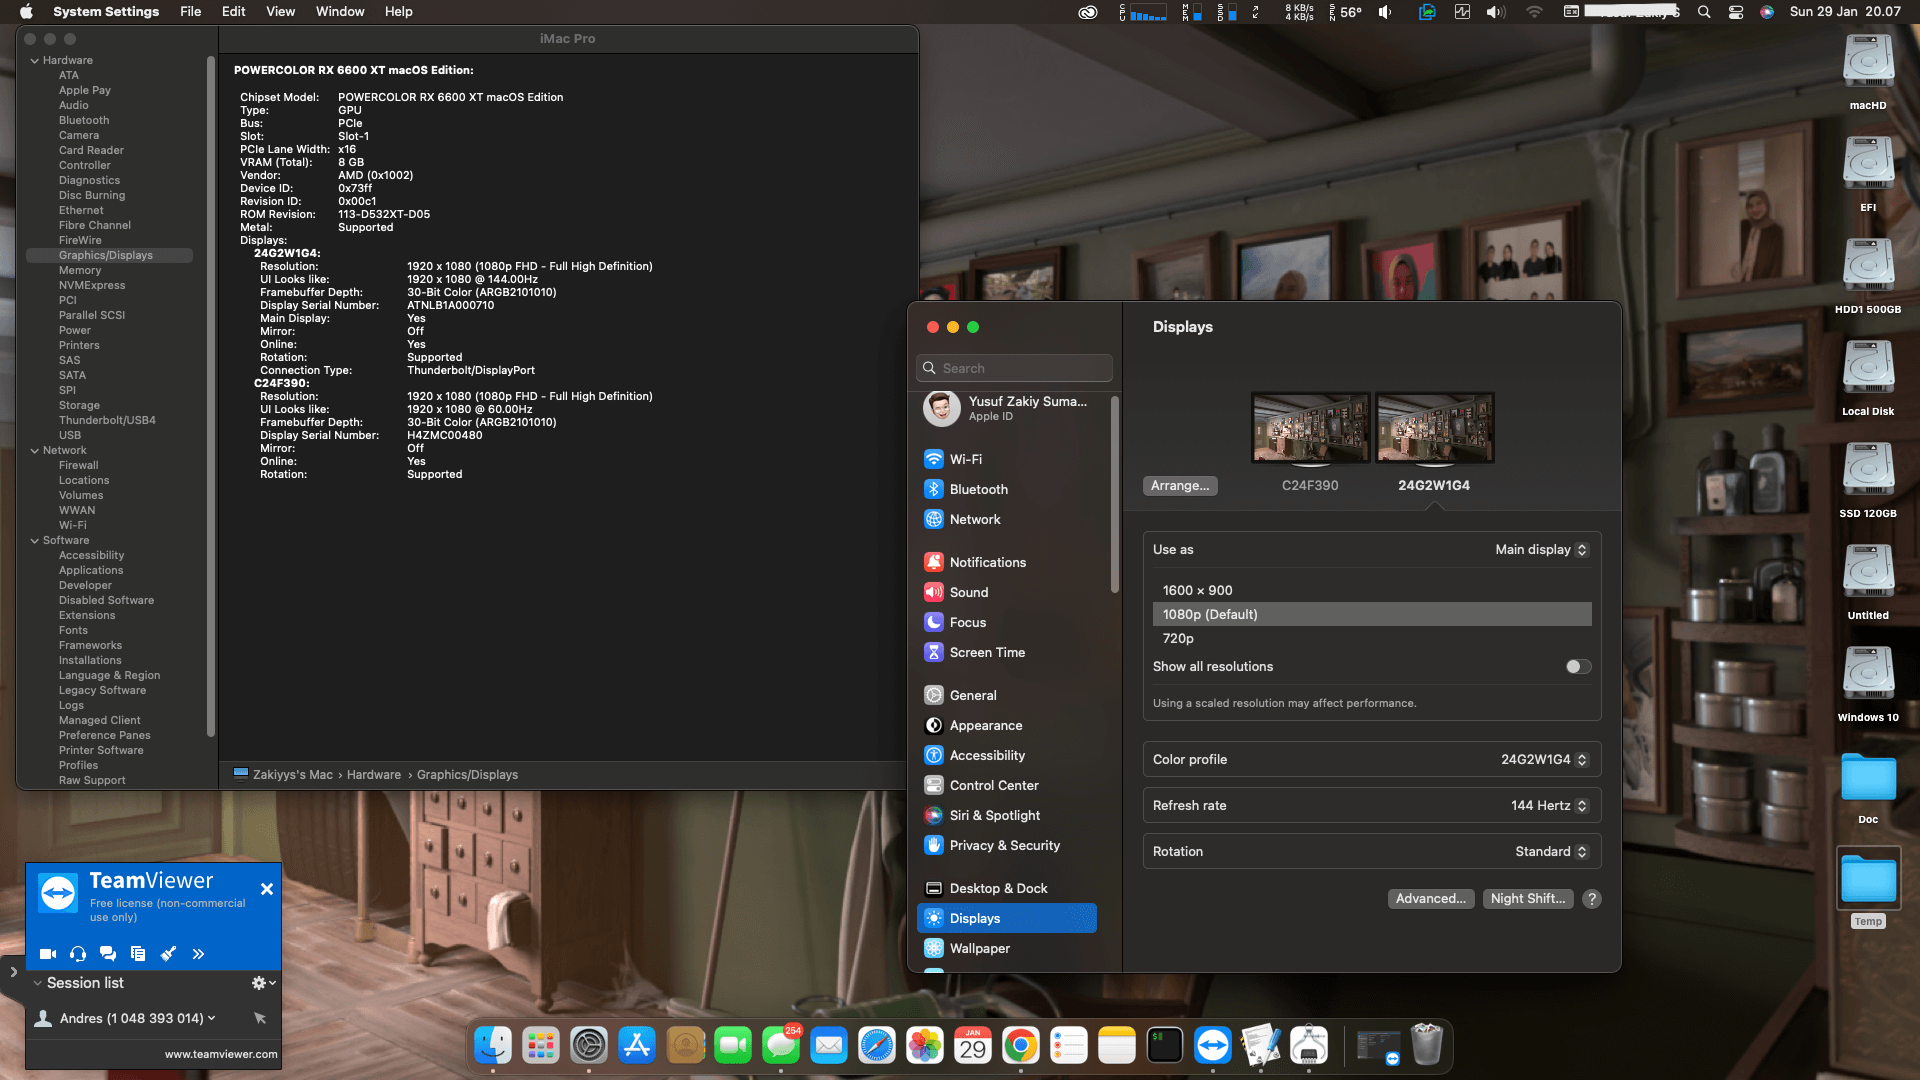Open Trash in the Dock
Viewport: 1920px width, 1080px height.
1427,1046
